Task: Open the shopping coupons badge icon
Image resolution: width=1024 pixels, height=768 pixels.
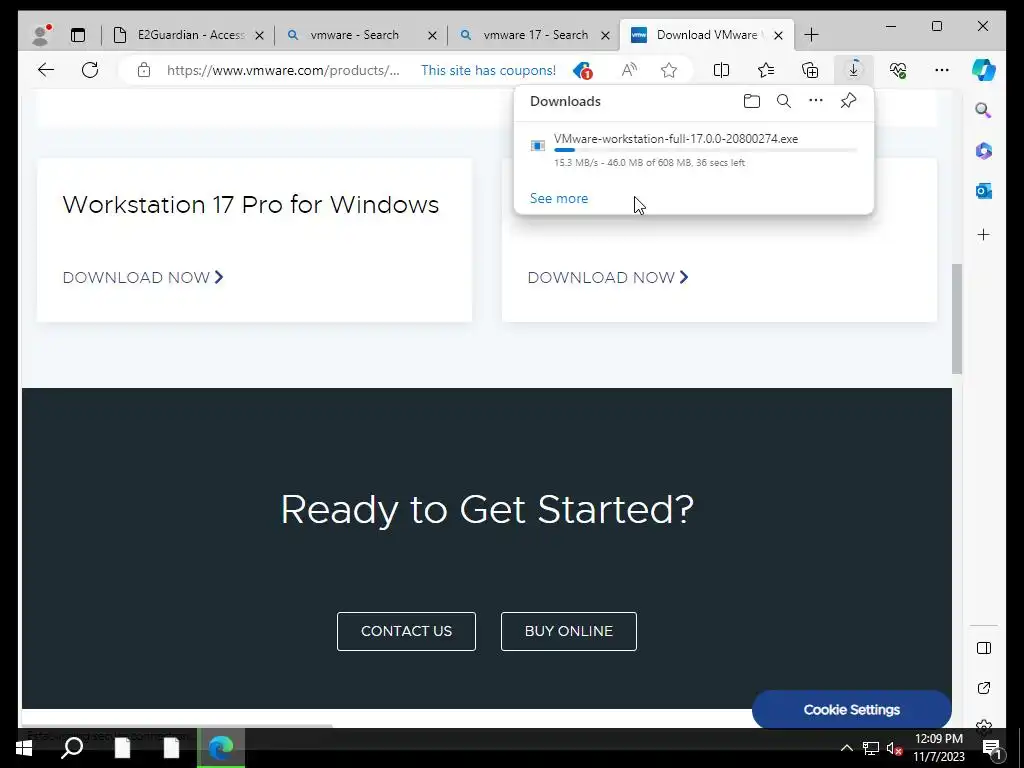Action: 582,70
